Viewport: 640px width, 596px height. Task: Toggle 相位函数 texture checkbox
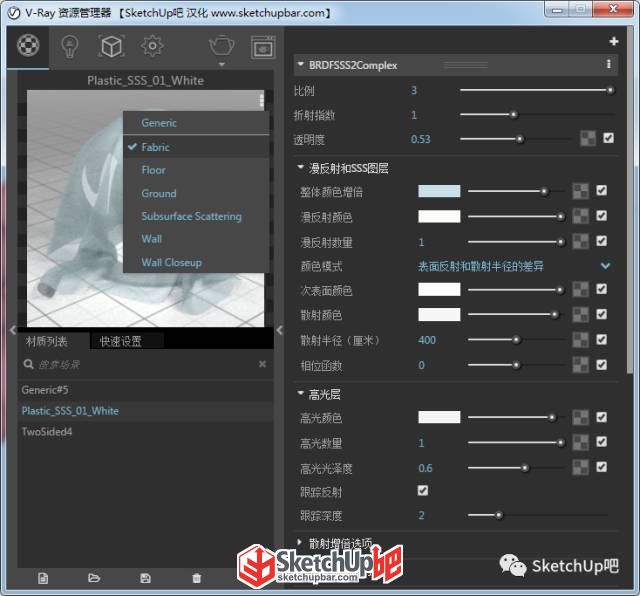[x=601, y=365]
